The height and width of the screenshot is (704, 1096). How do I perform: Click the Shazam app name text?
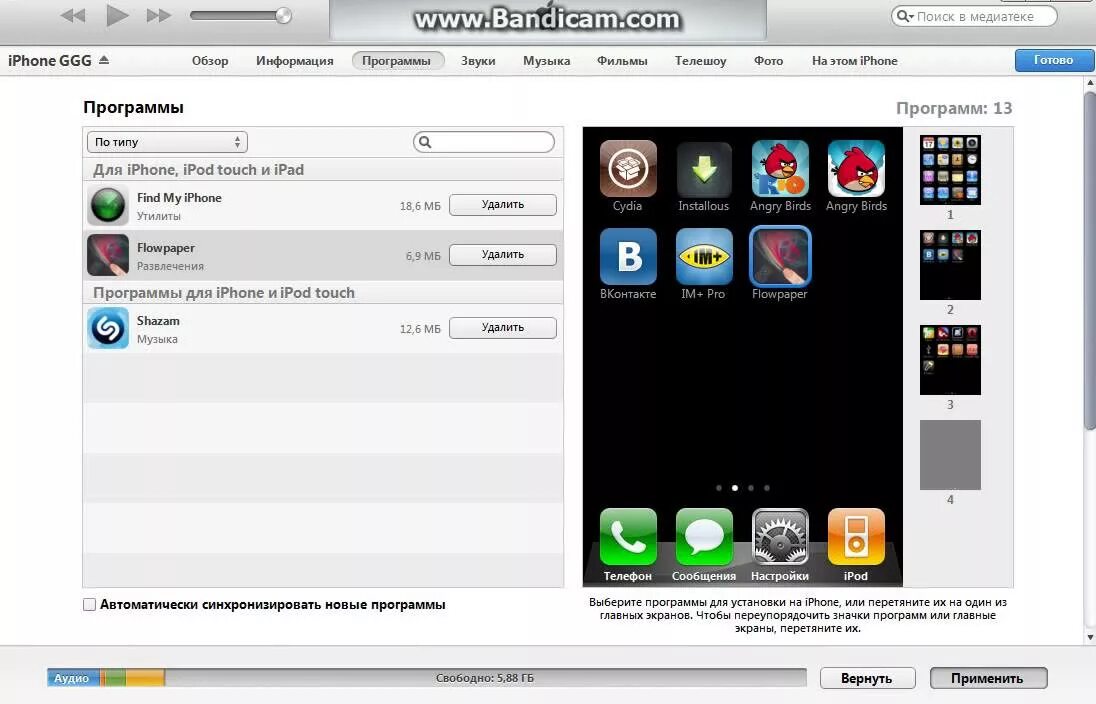click(158, 321)
